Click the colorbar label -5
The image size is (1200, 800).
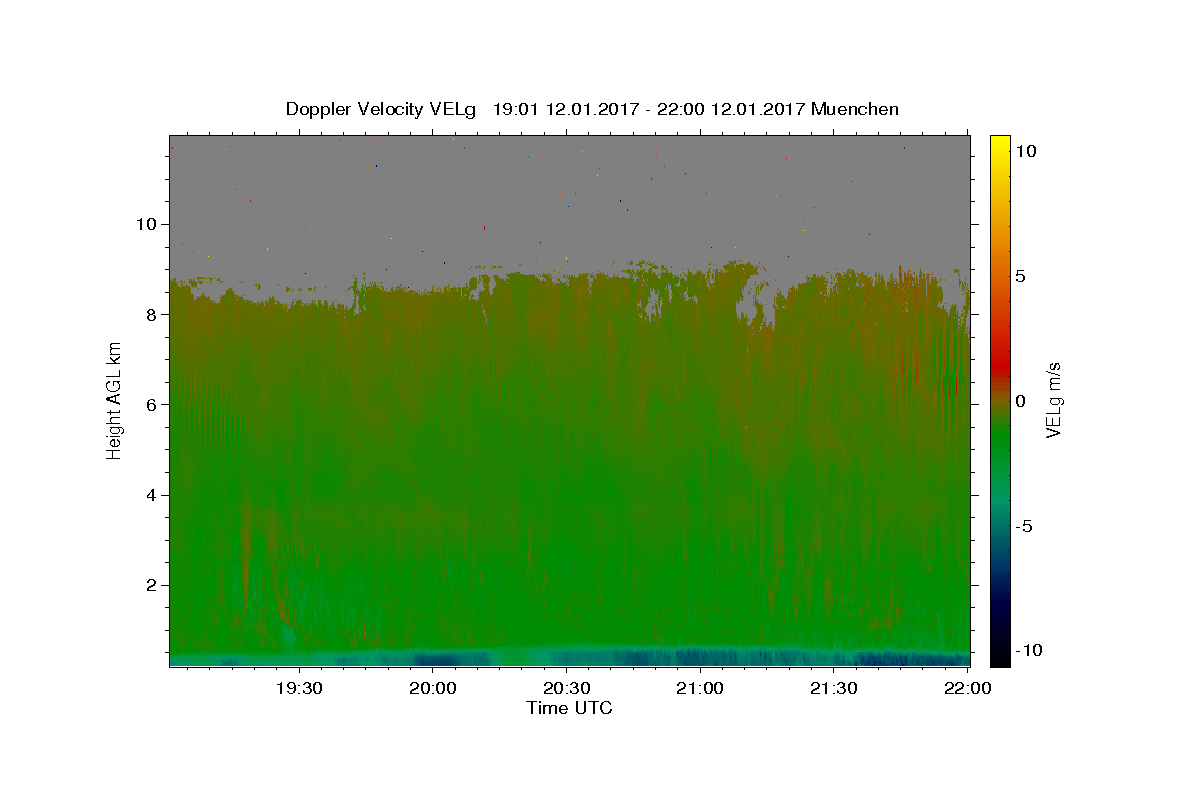coord(1025,526)
